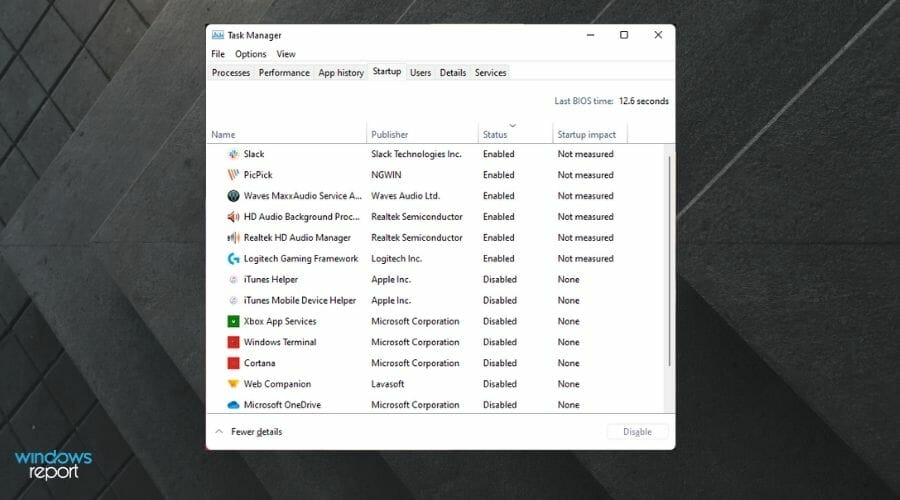Image resolution: width=900 pixels, height=500 pixels.
Task: Select HD Audio Background Proc... row name
Action: 301,216
